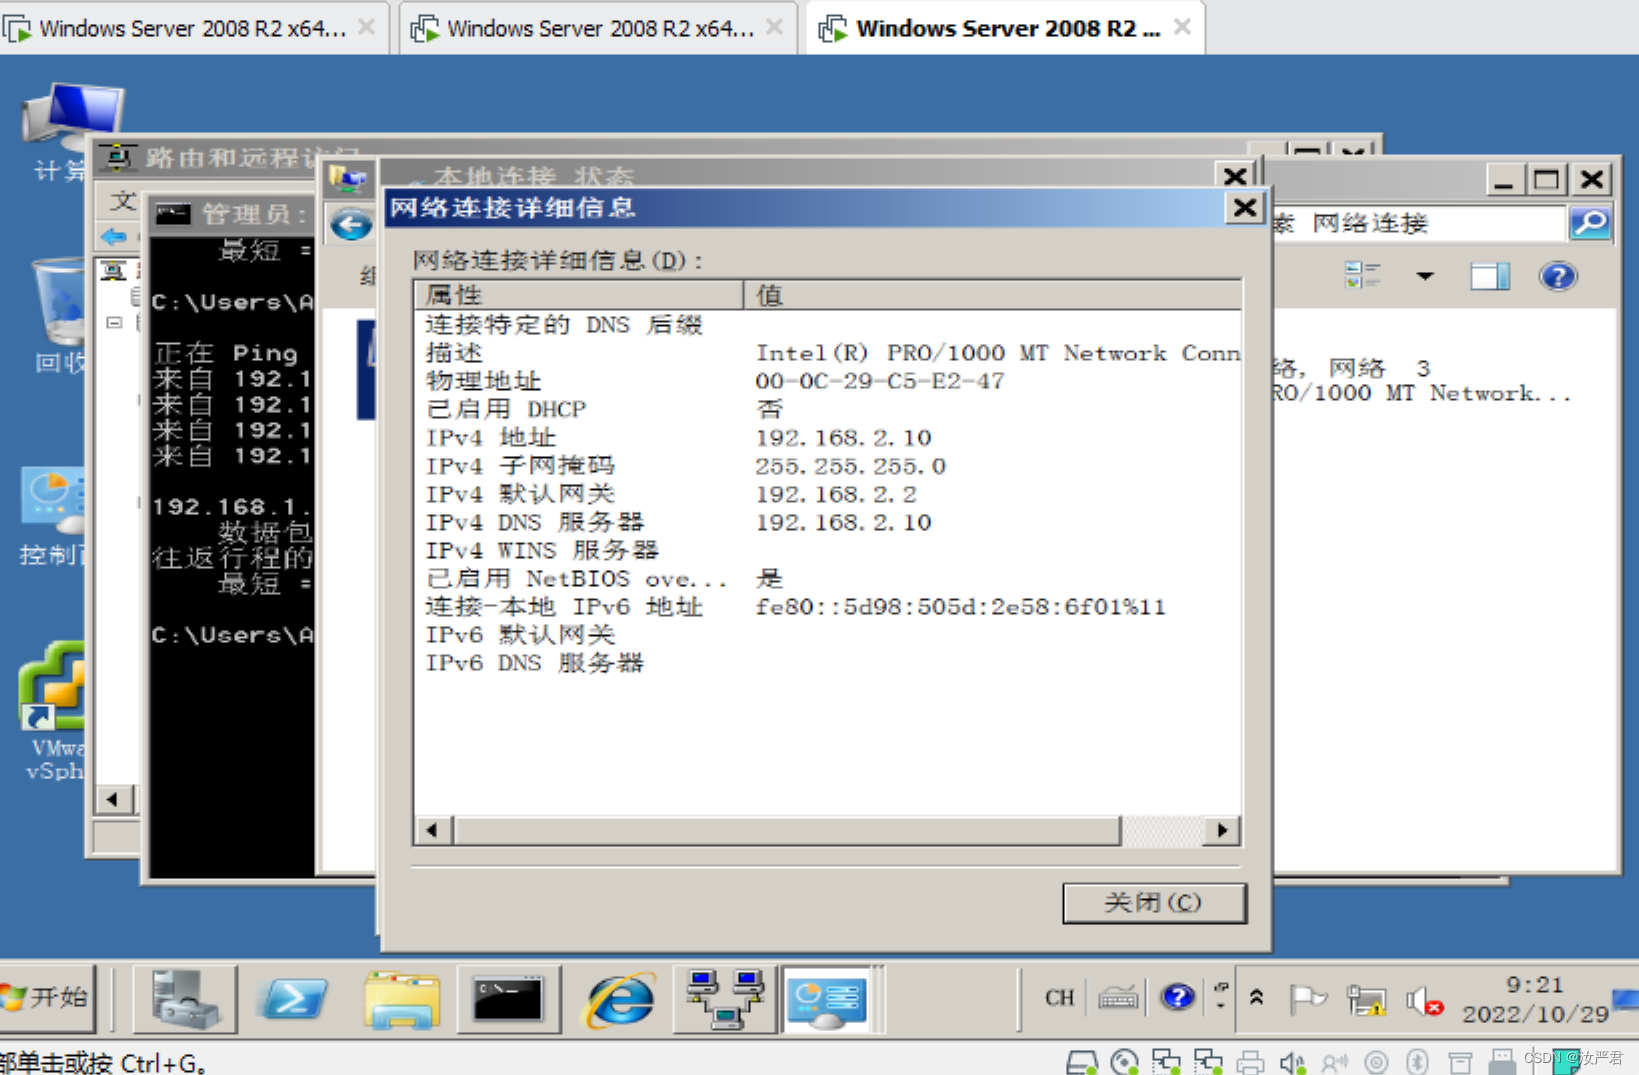Click value 00-0C-29-C5-E2-47

point(880,381)
